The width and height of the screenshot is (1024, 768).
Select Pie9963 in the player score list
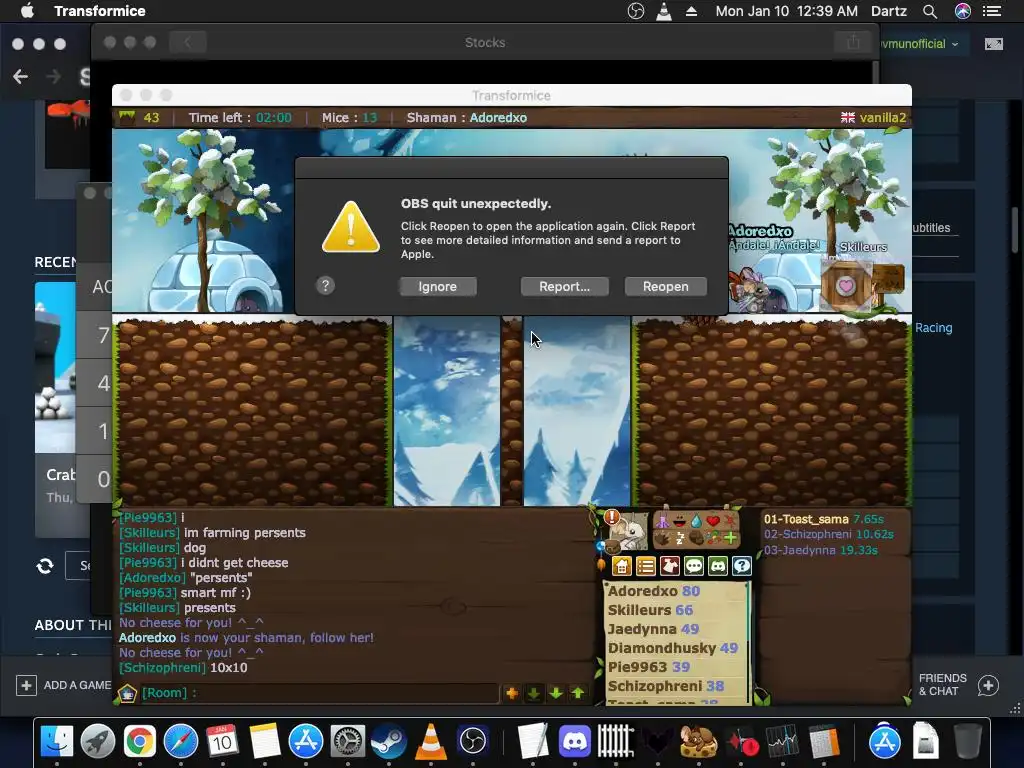648,667
